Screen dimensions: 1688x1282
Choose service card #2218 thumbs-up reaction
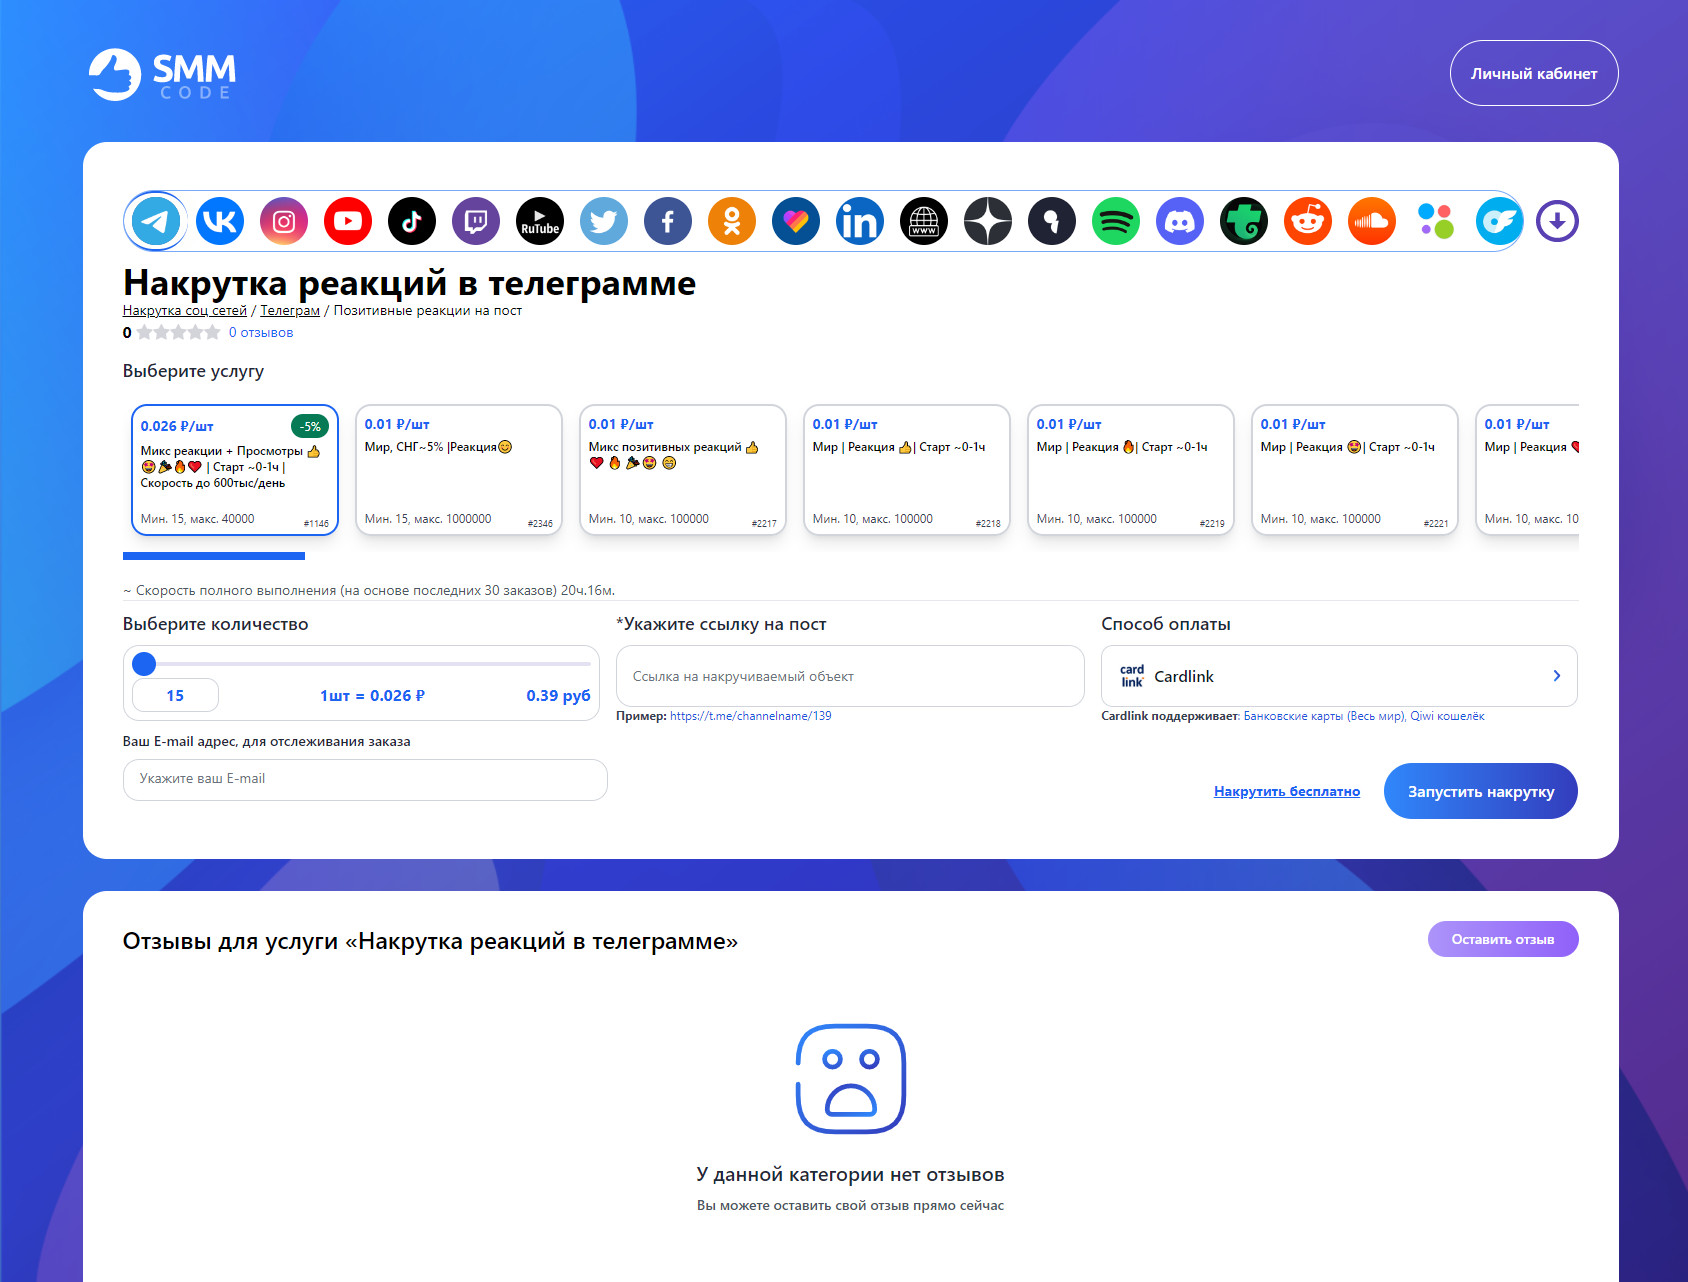point(907,470)
